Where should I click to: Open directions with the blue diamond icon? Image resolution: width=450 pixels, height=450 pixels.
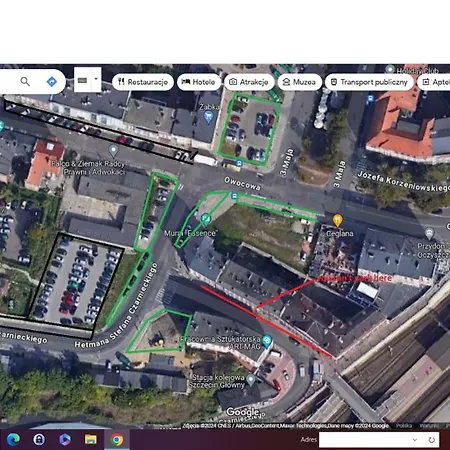click(x=52, y=81)
